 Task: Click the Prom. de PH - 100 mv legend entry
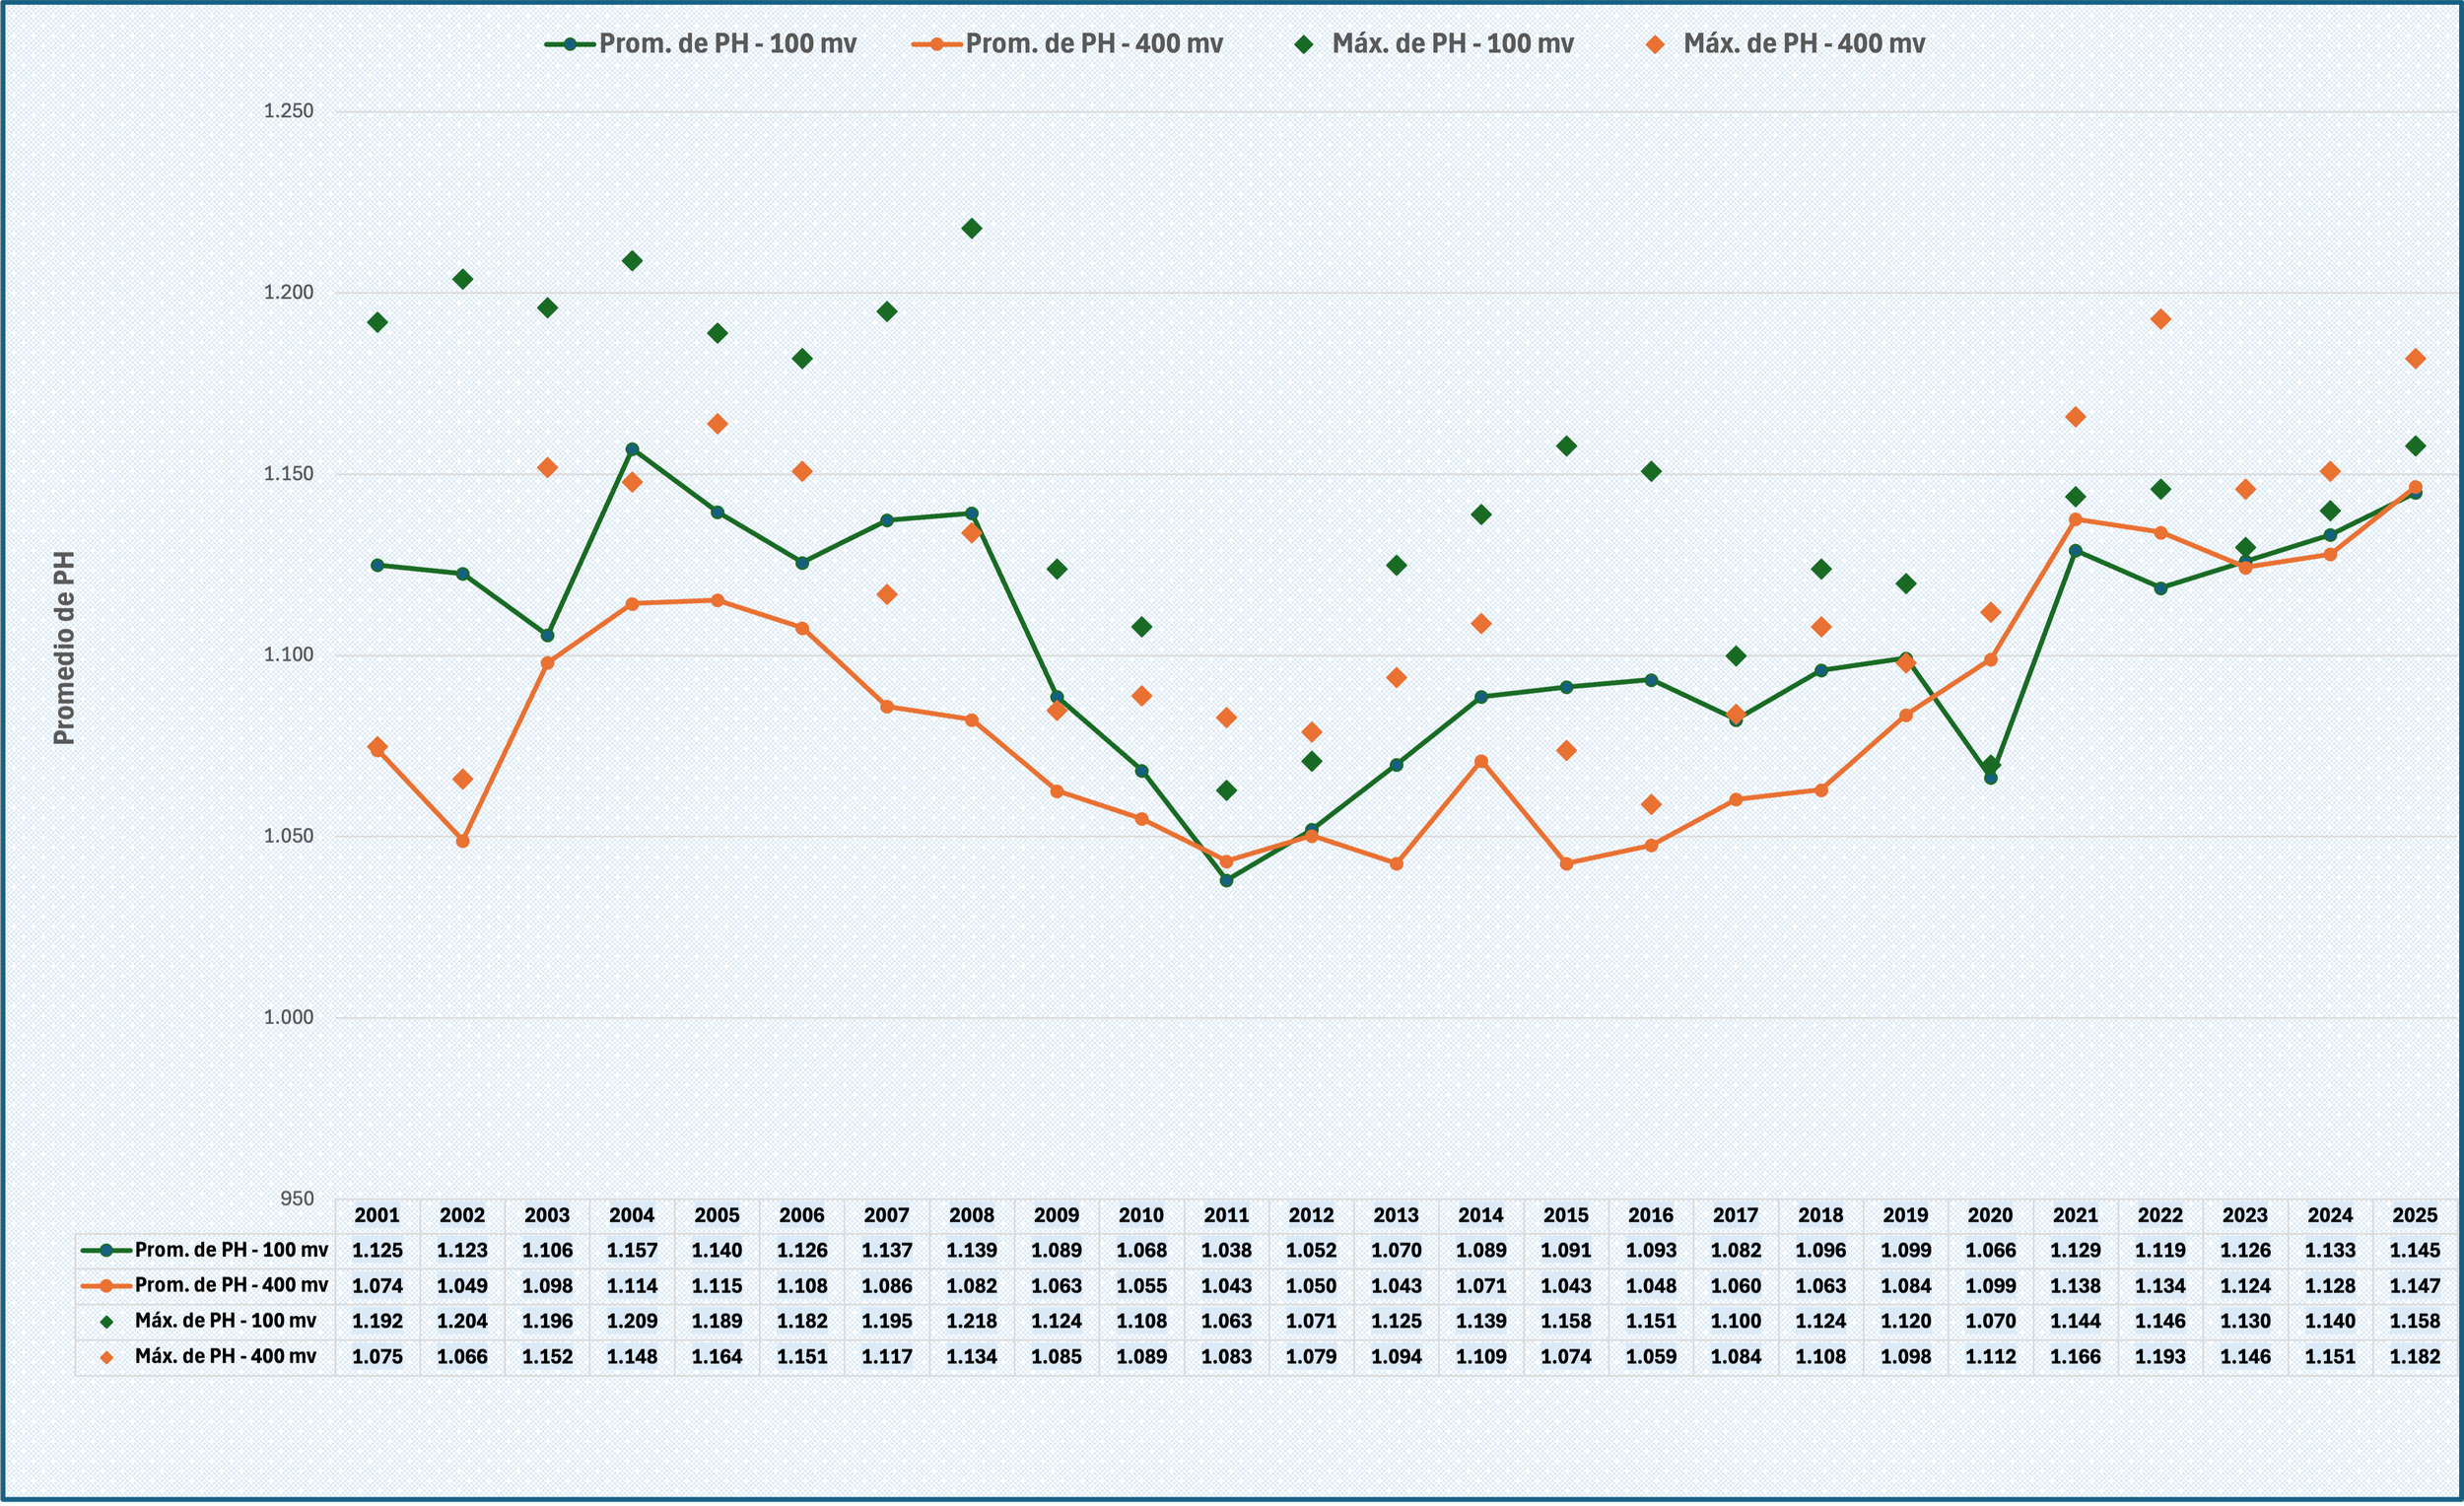pos(700,44)
